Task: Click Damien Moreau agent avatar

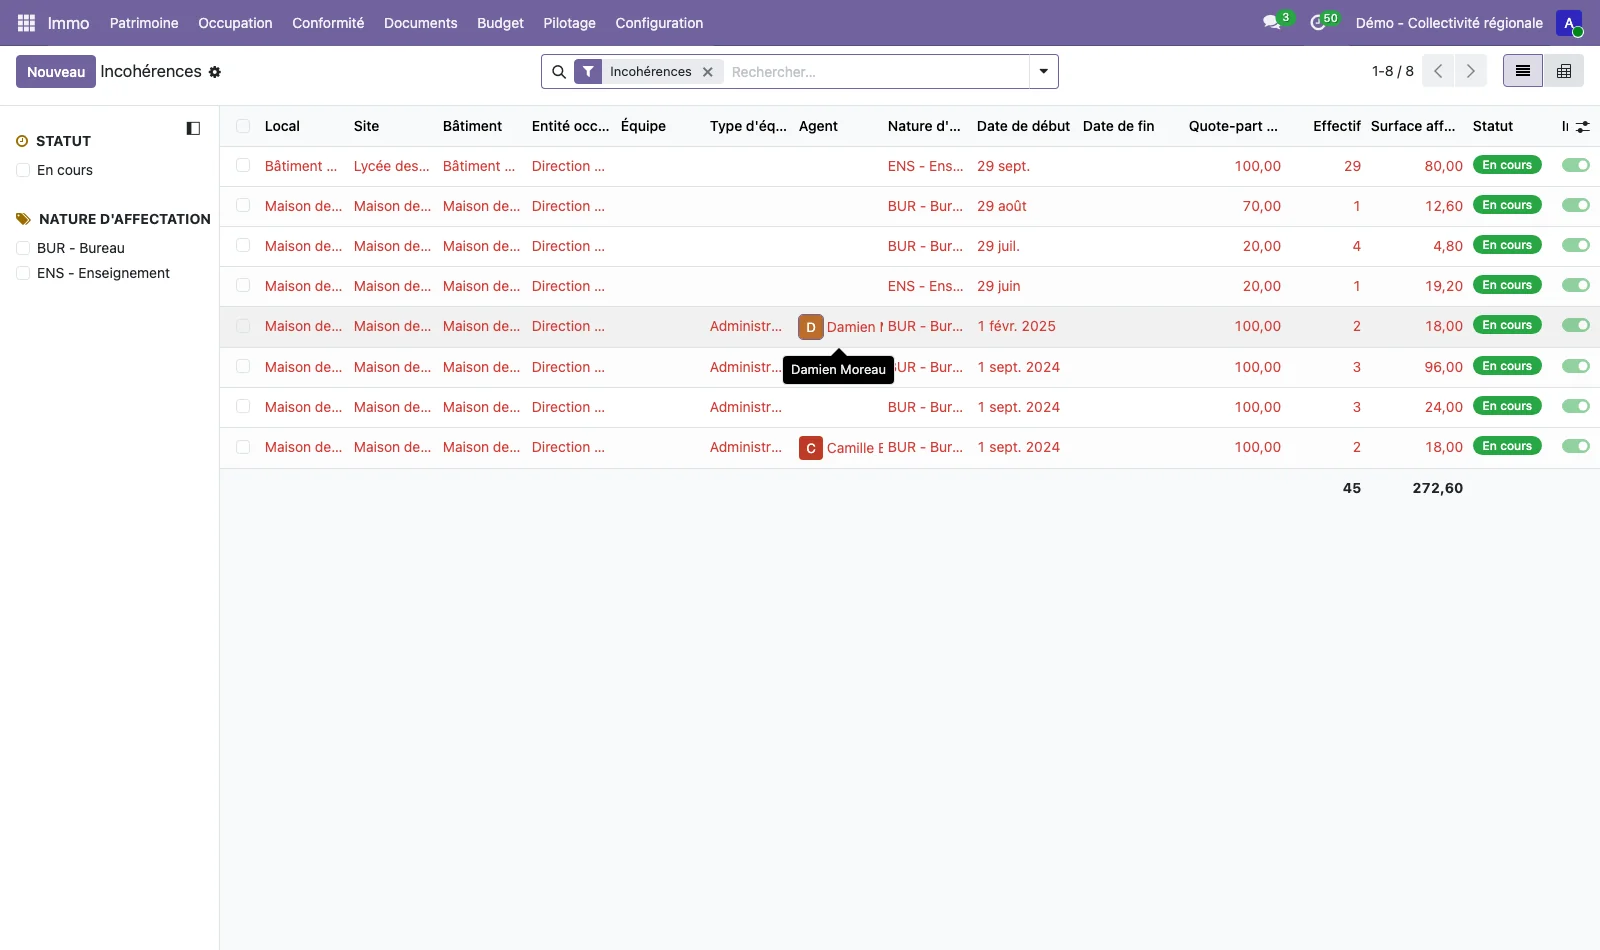Action: point(810,327)
